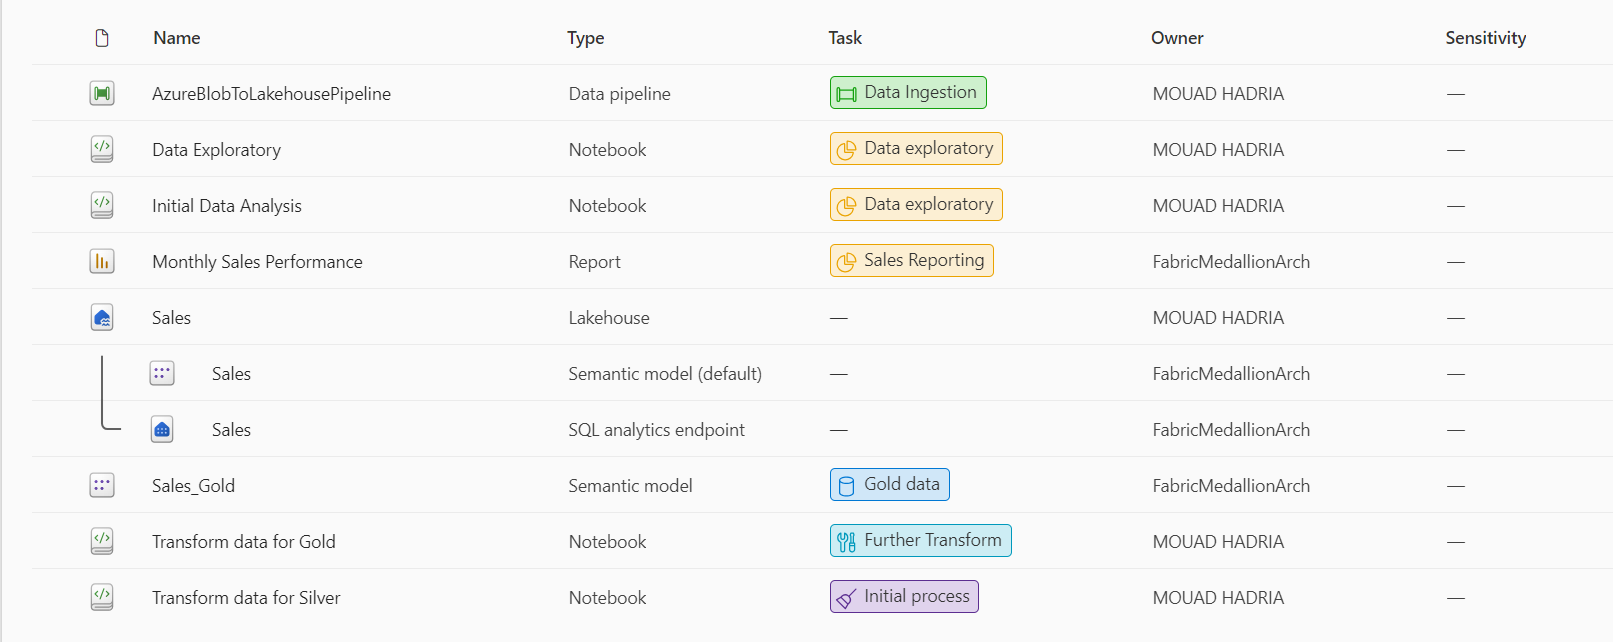Click the SQL analytics endpoint icon under Sales
Screen dimensions: 1613x642
tap(161, 429)
